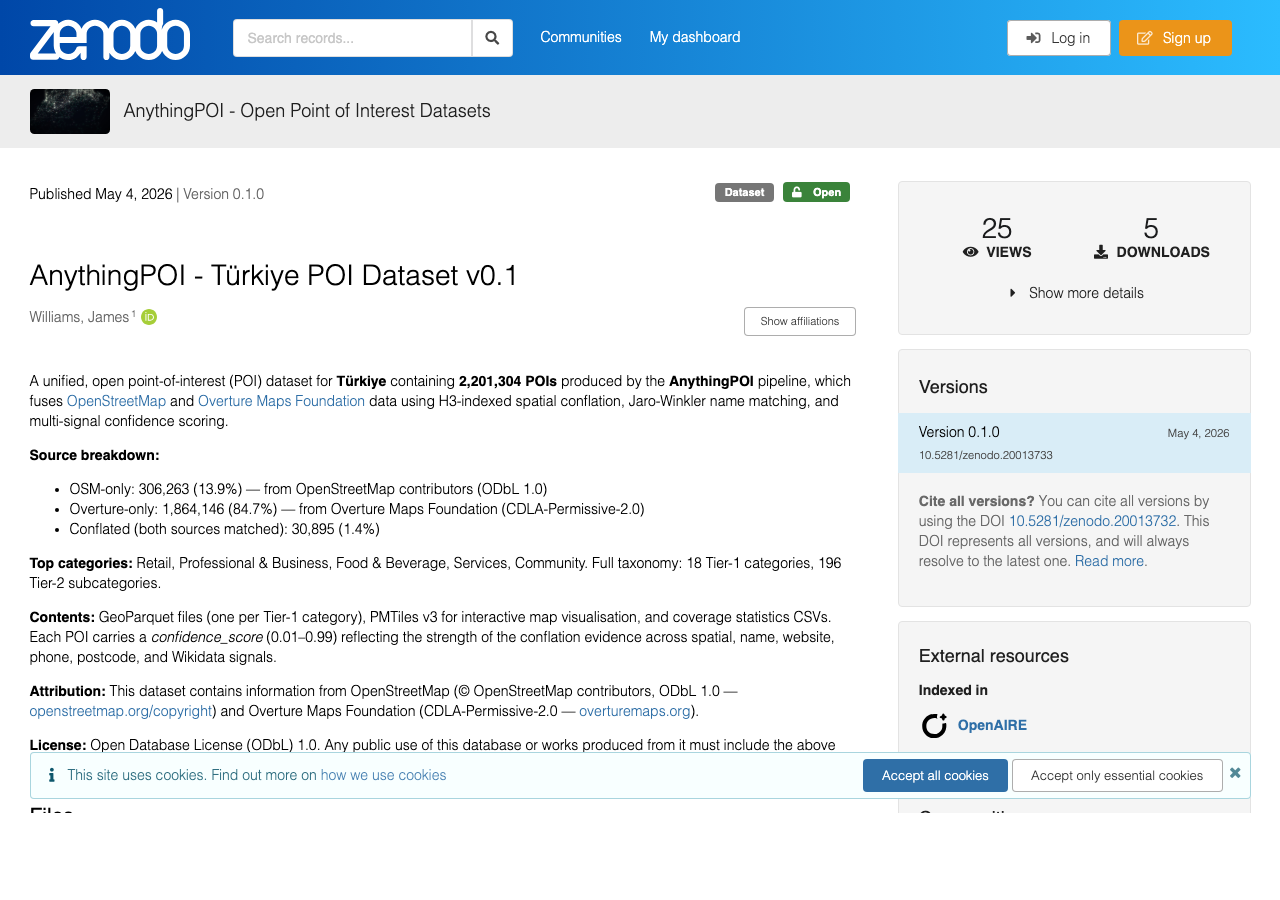The width and height of the screenshot is (1280, 900).
Task: Click the Overture-only: 1,864,146 list item
Action: (357, 509)
